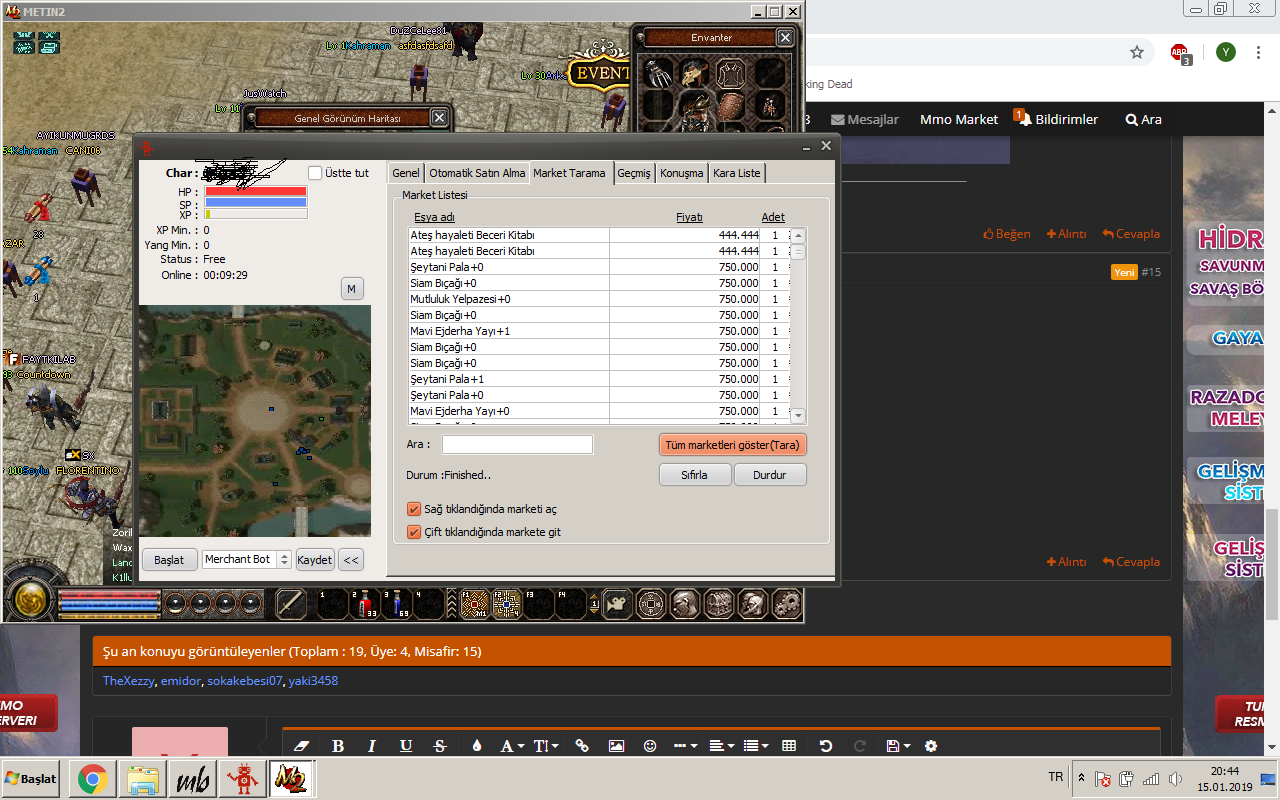Open the smiley emoji picker
The width and height of the screenshot is (1280, 800).
pos(650,746)
